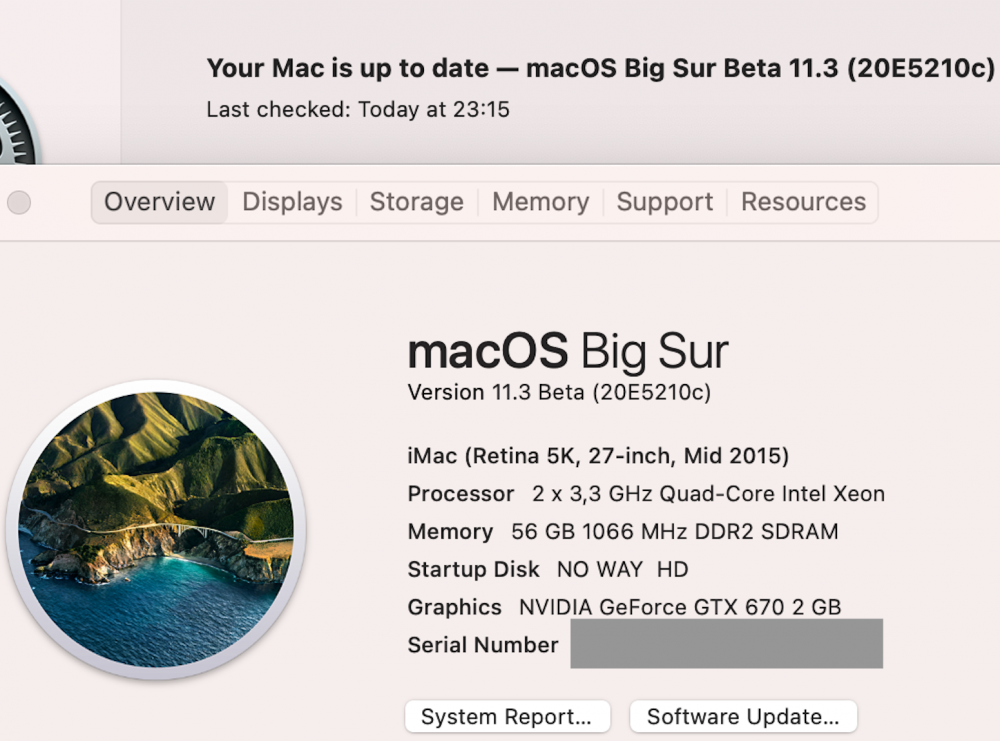Click the 'Version 11.3 Beta (20E5210c)' text
The image size is (1000, 741).
tap(559, 392)
